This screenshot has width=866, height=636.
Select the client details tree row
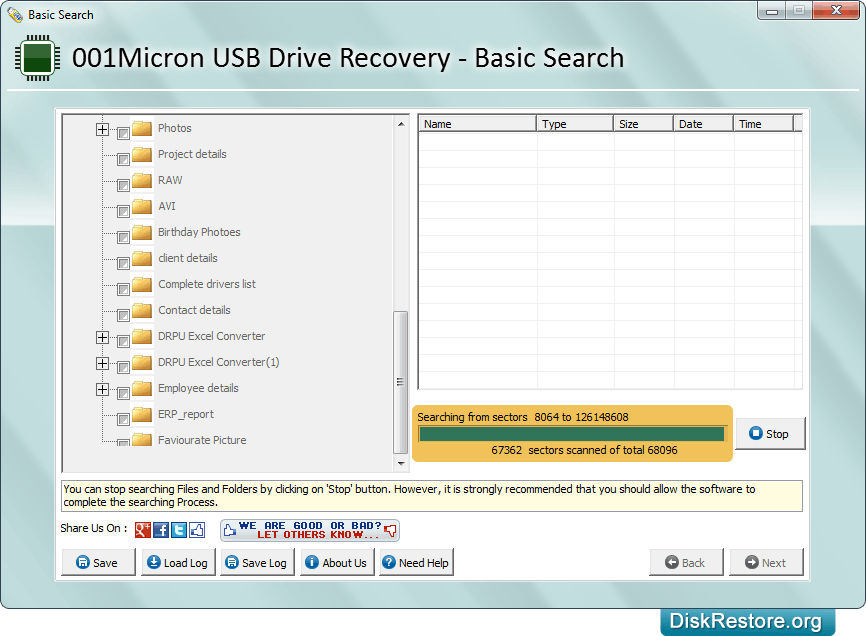coord(188,258)
